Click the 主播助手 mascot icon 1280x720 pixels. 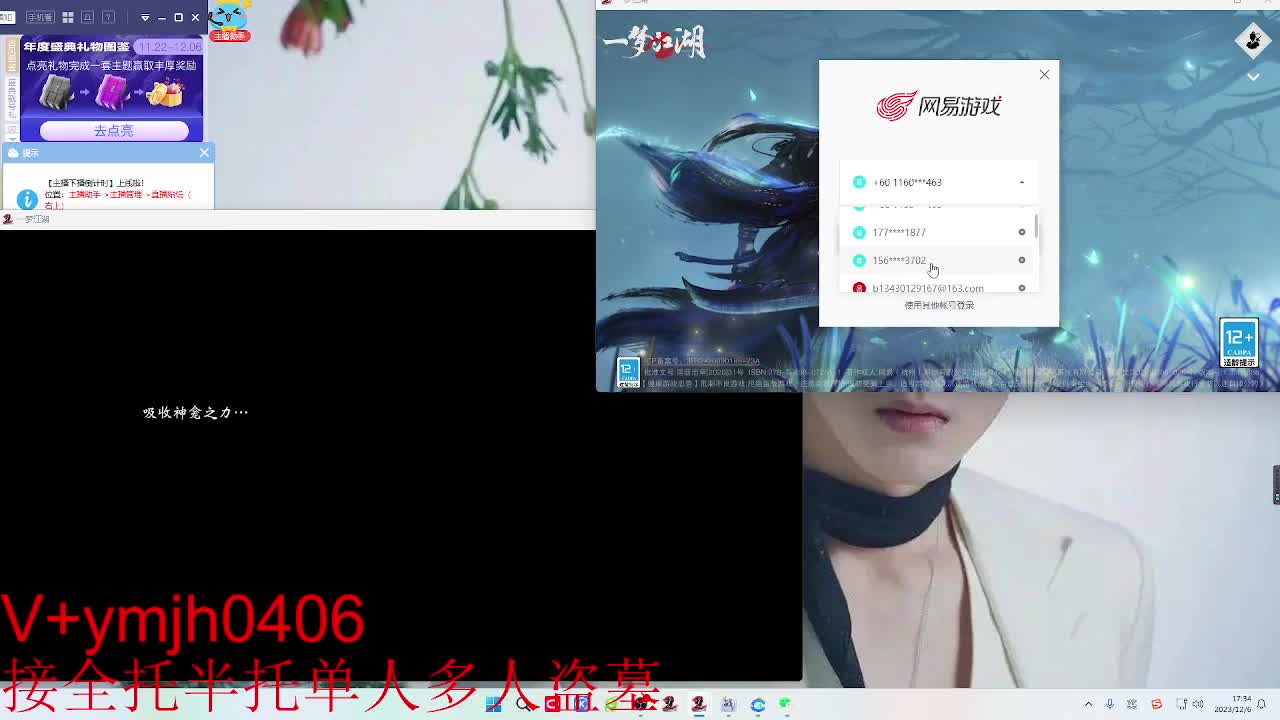[230, 20]
